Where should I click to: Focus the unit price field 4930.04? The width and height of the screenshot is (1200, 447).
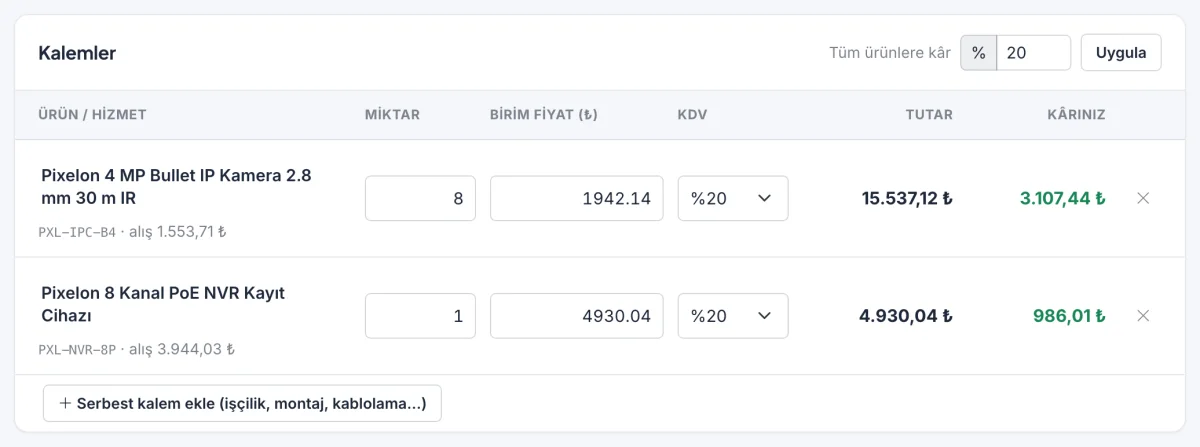[576, 316]
